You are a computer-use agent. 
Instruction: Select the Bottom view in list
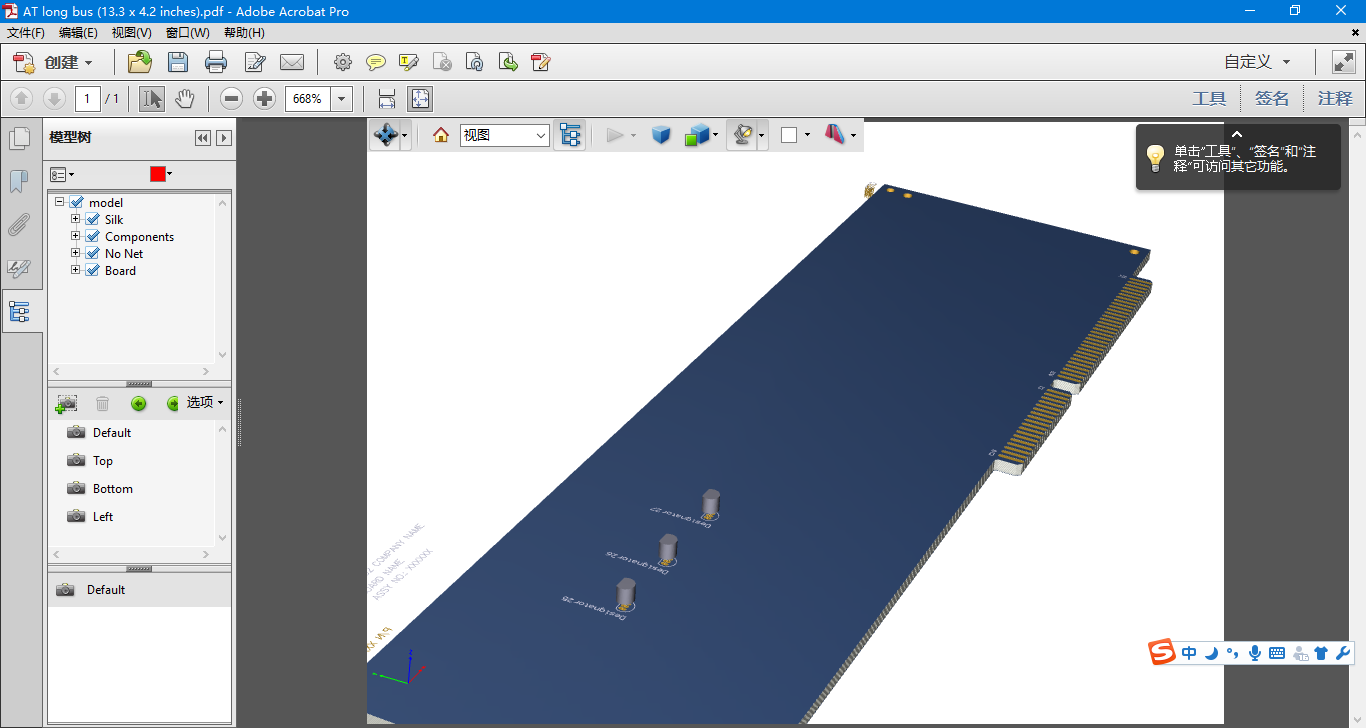coord(112,489)
